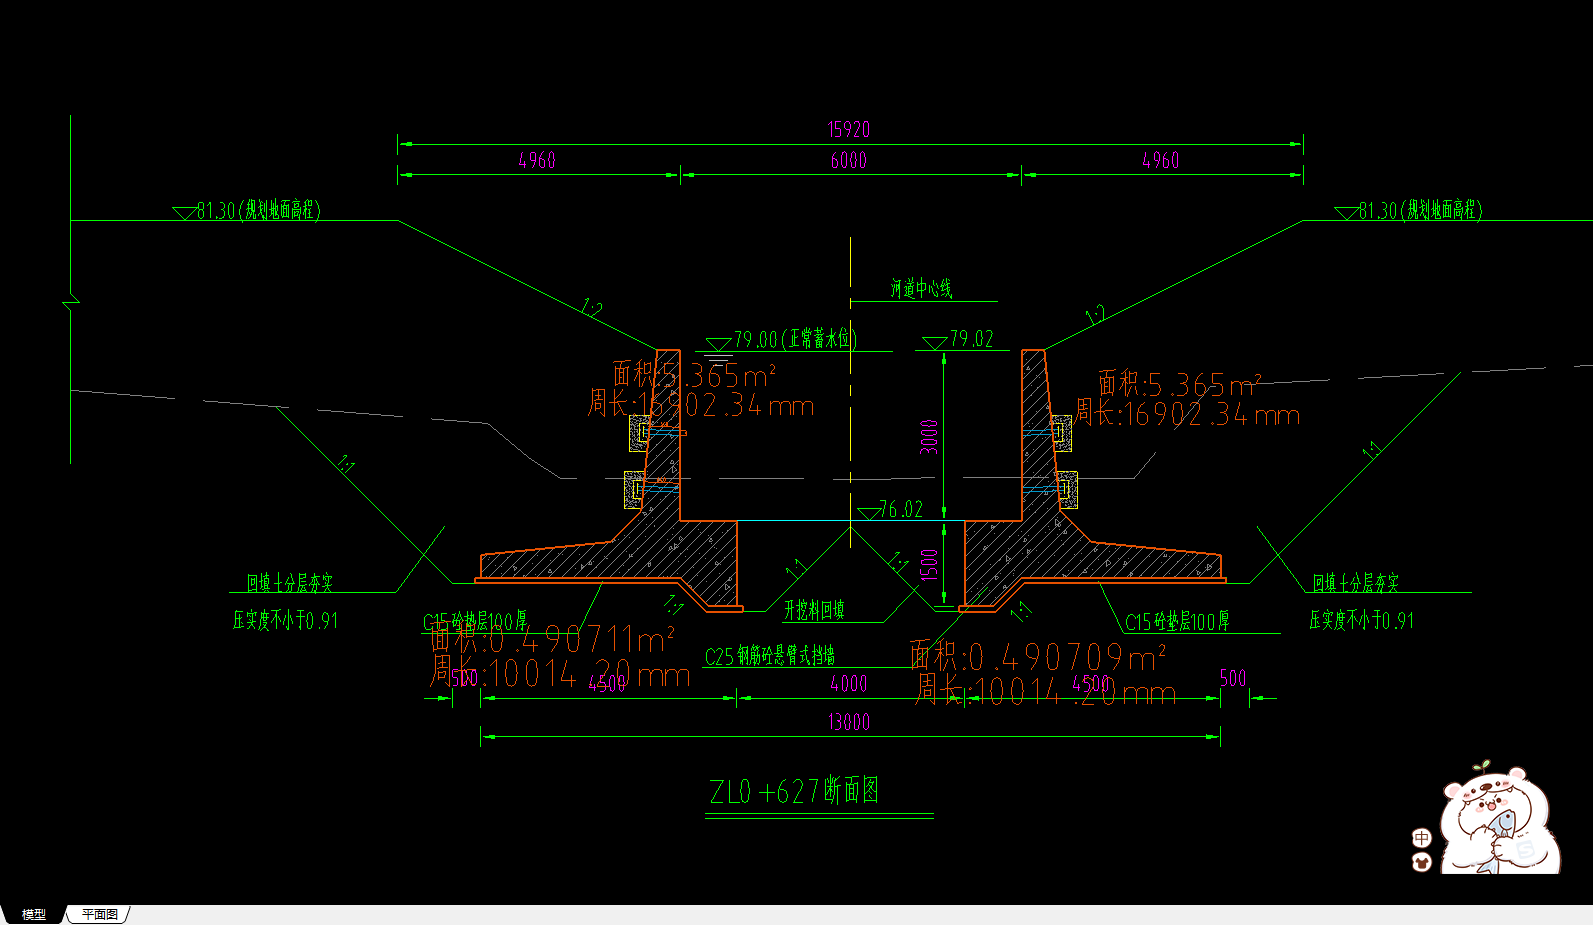The image size is (1593, 925).
Task: Select the 15920 overall width dimension
Action: [849, 130]
